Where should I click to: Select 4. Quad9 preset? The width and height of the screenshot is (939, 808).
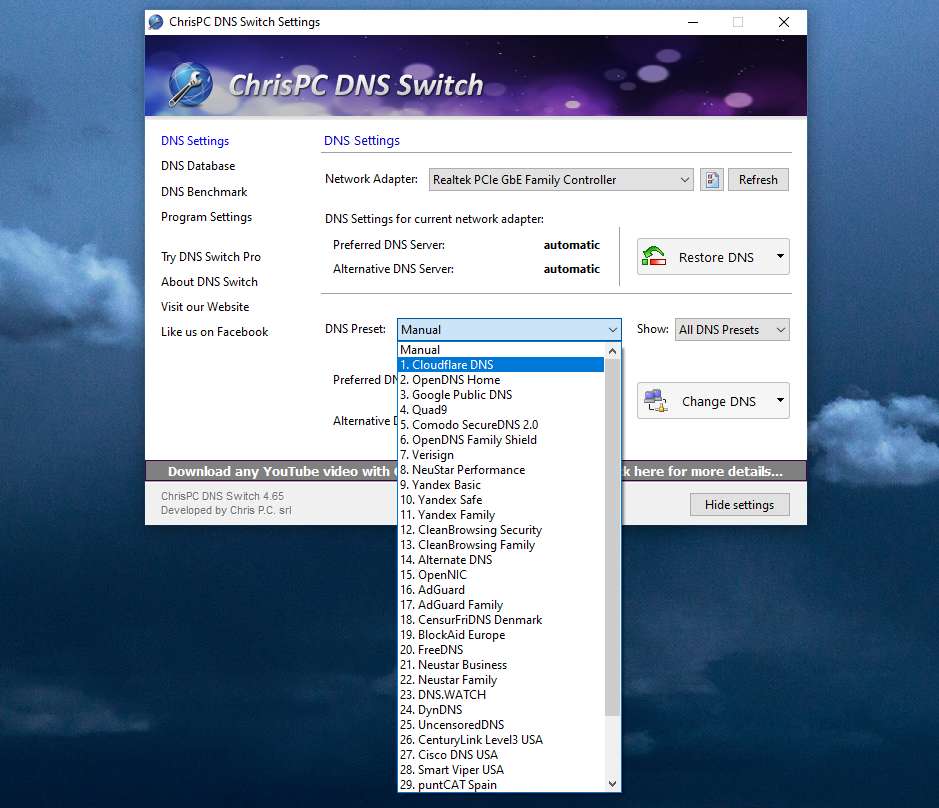501,410
